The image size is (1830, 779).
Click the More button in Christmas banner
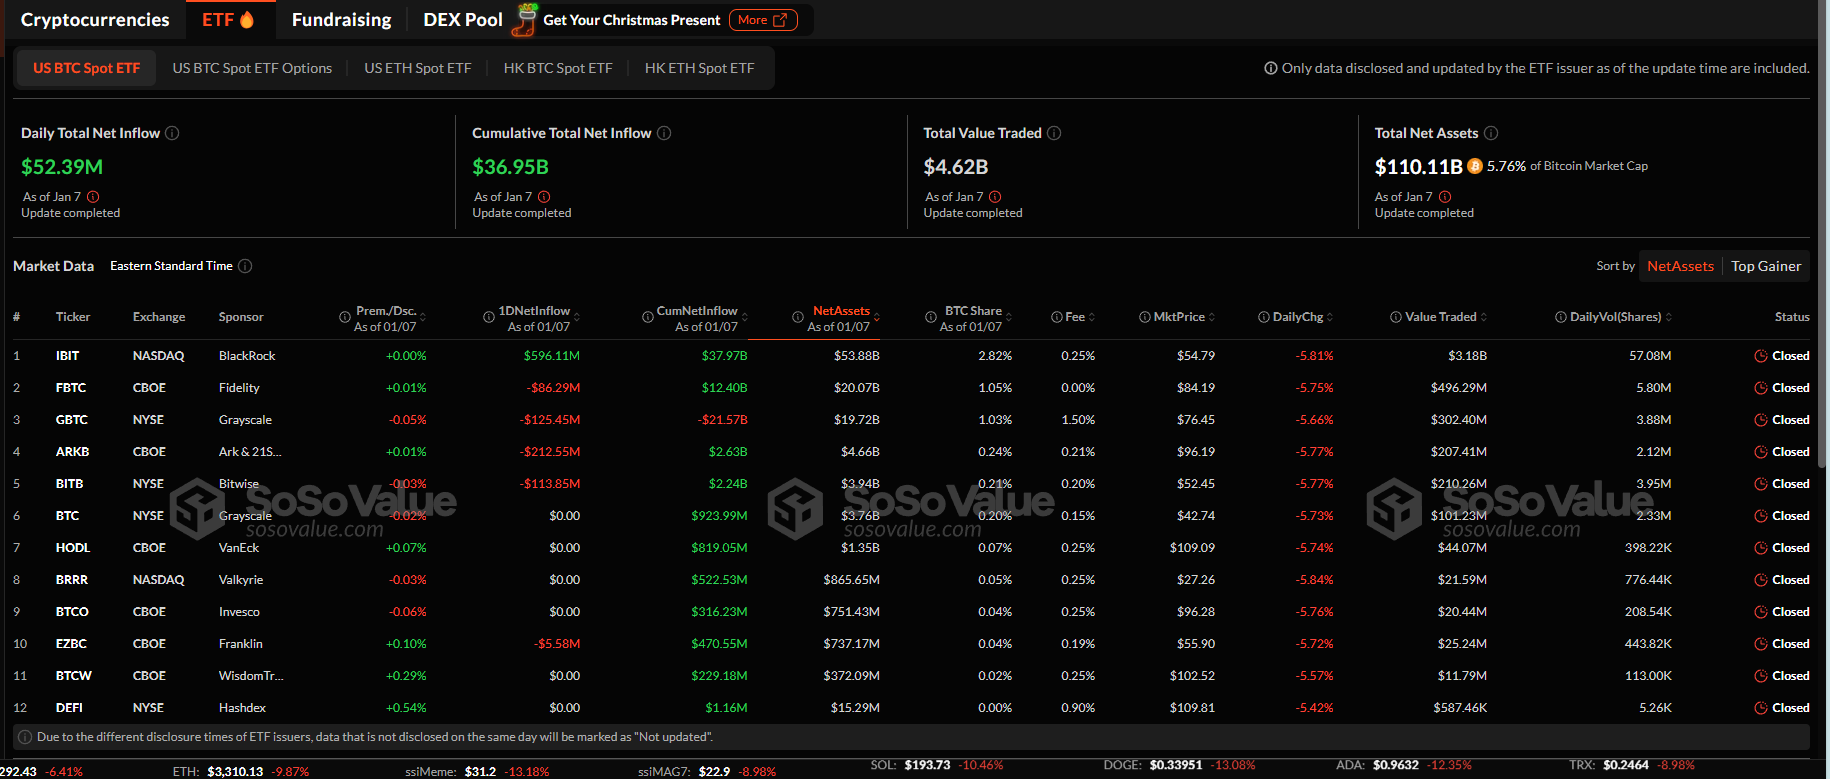763,20
